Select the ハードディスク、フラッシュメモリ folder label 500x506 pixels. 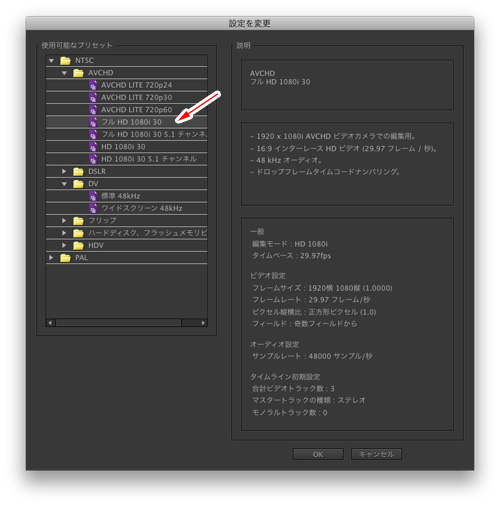[147, 233]
